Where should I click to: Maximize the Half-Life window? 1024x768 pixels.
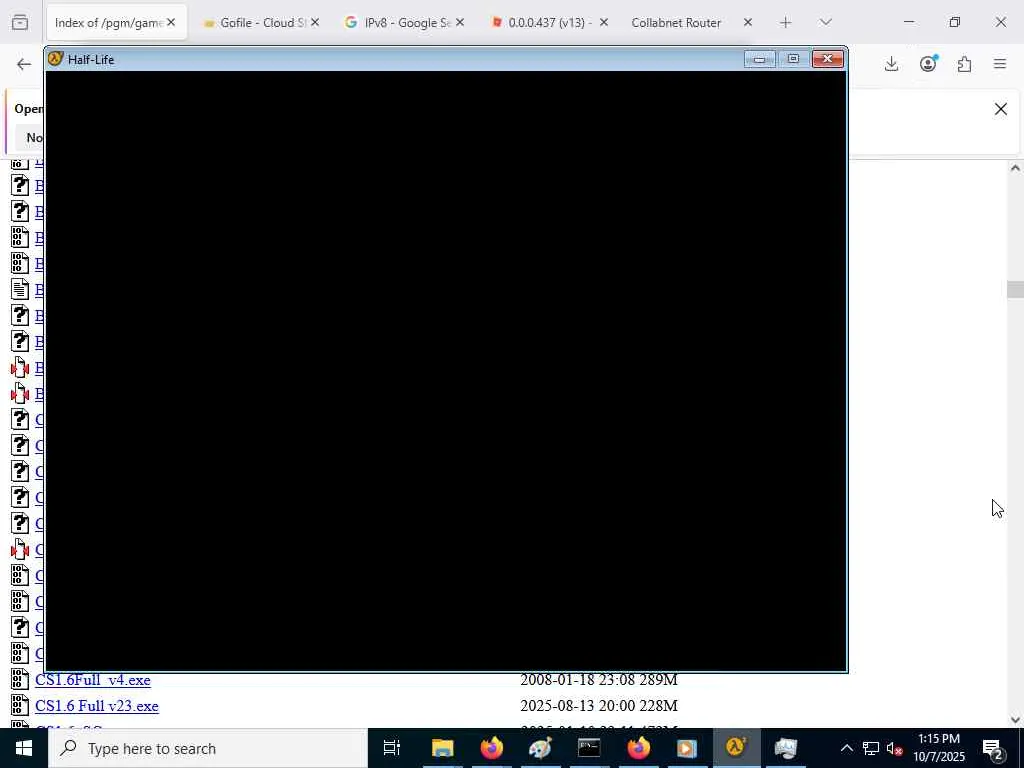pos(793,59)
